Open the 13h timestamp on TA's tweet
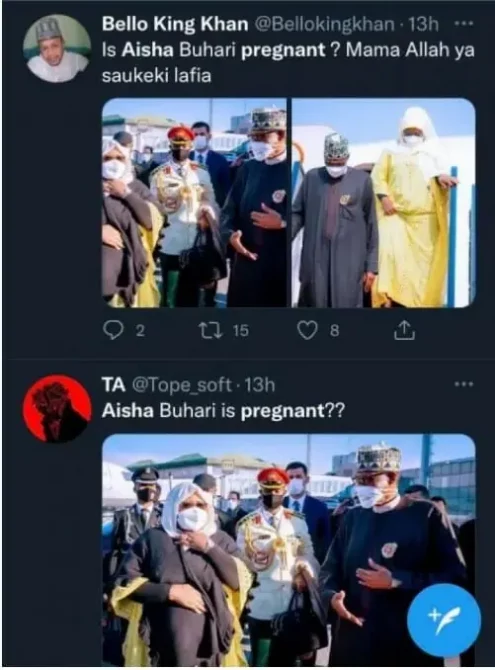 pos(259,385)
